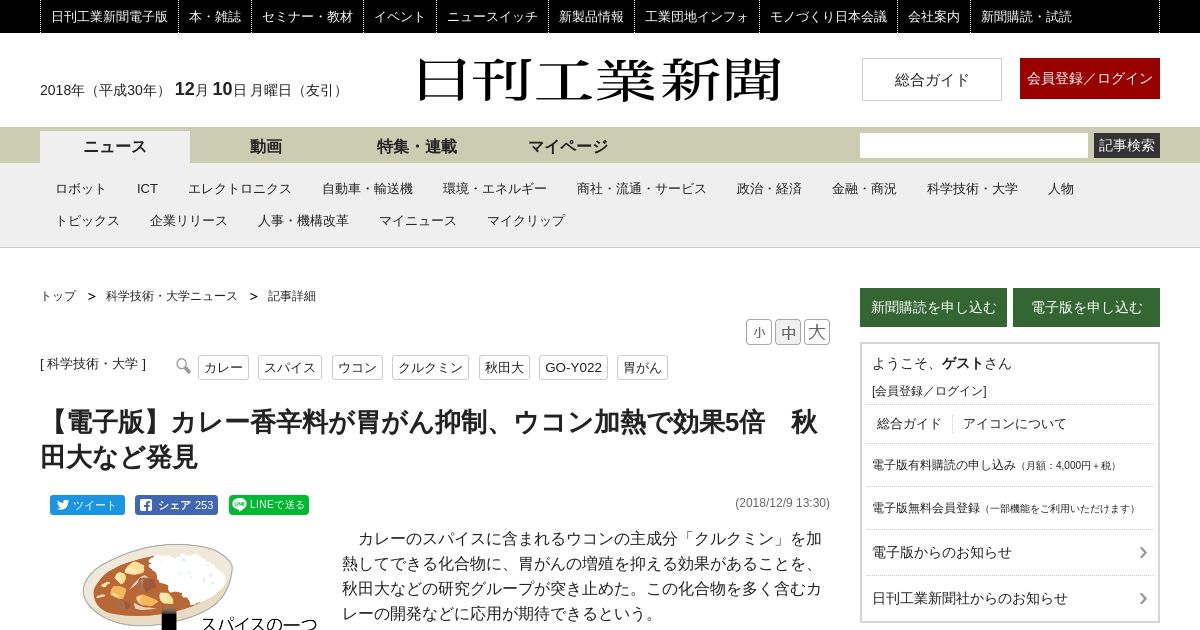Open 電子版無料会員登録 link
The image size is (1200, 630).
click(1005, 508)
